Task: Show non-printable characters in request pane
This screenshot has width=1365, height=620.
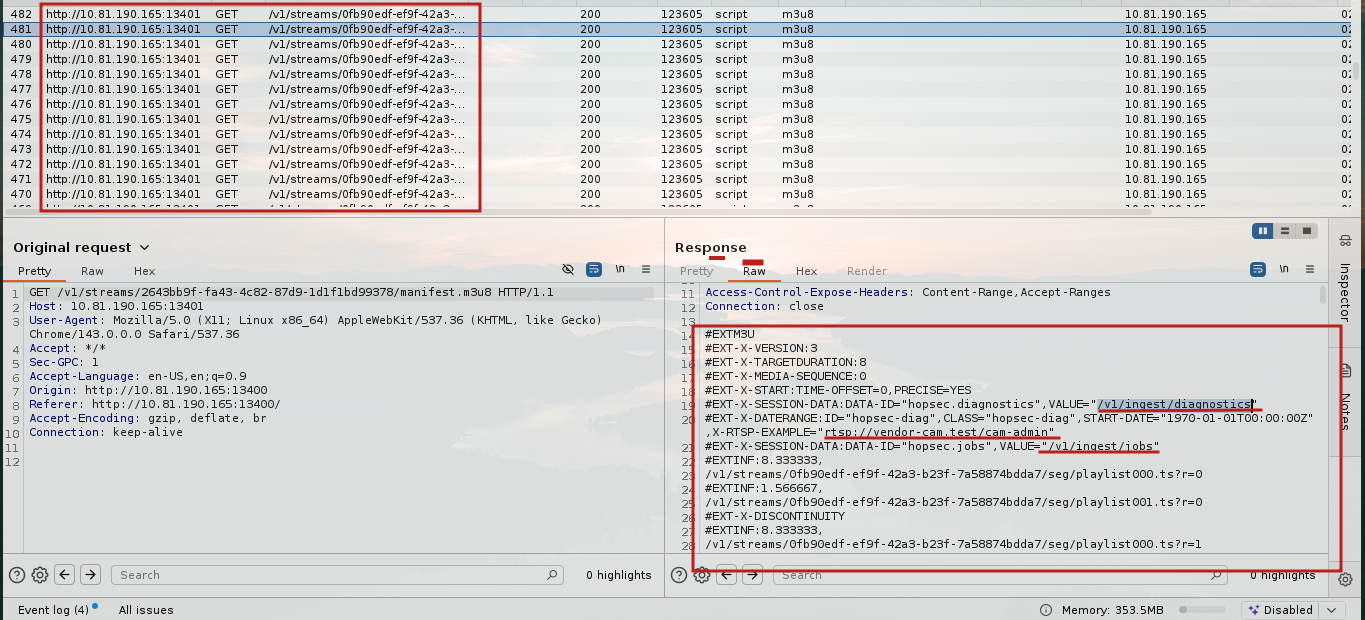Action: coord(620,270)
